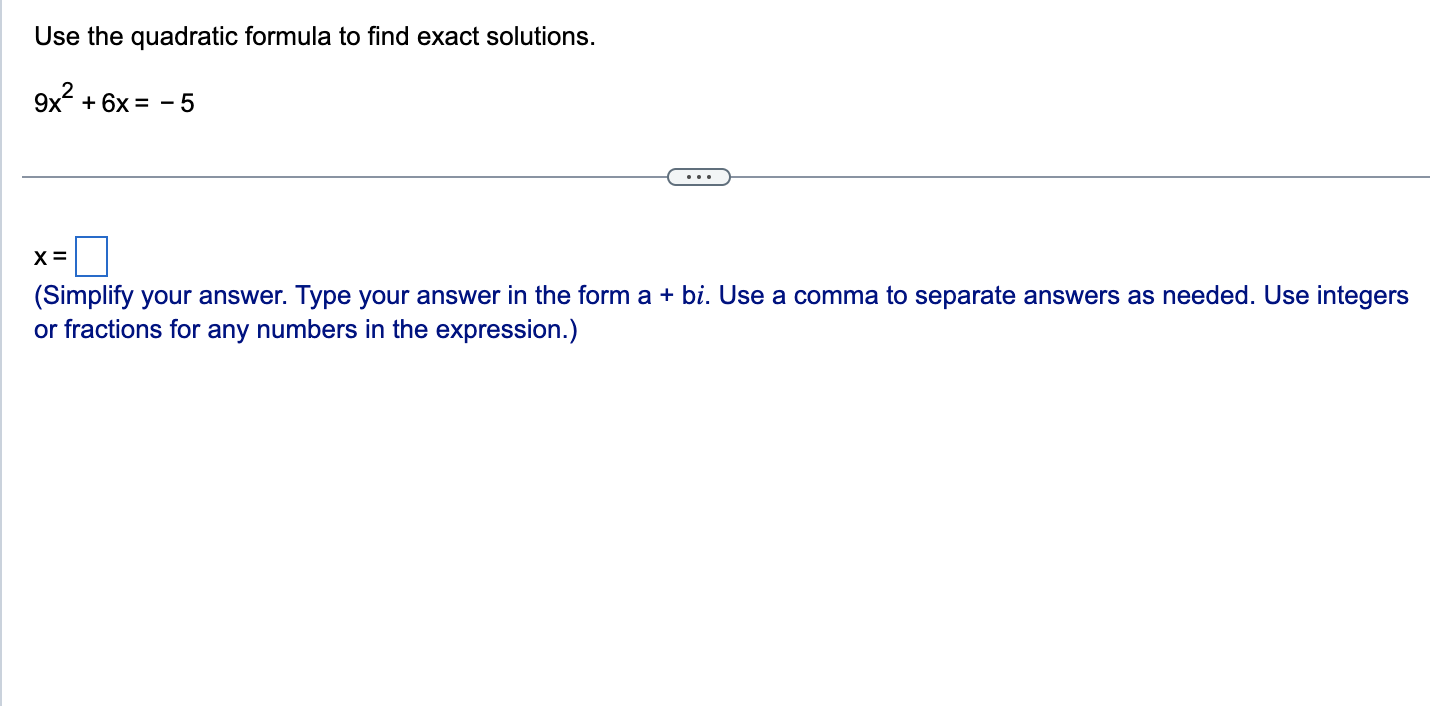1430x706 pixels.
Task: Click the '− 5' term in the equation
Action: coord(179,103)
